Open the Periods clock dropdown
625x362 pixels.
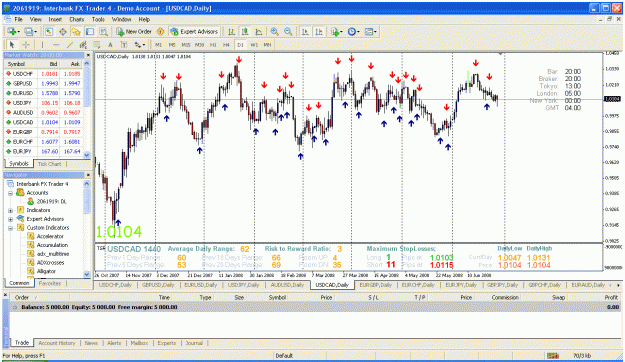tap(353, 31)
